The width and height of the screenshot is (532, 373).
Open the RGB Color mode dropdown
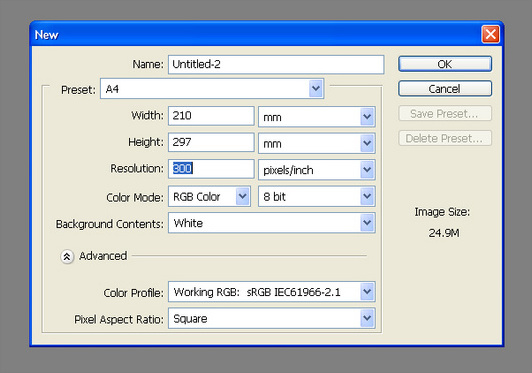[209, 196]
